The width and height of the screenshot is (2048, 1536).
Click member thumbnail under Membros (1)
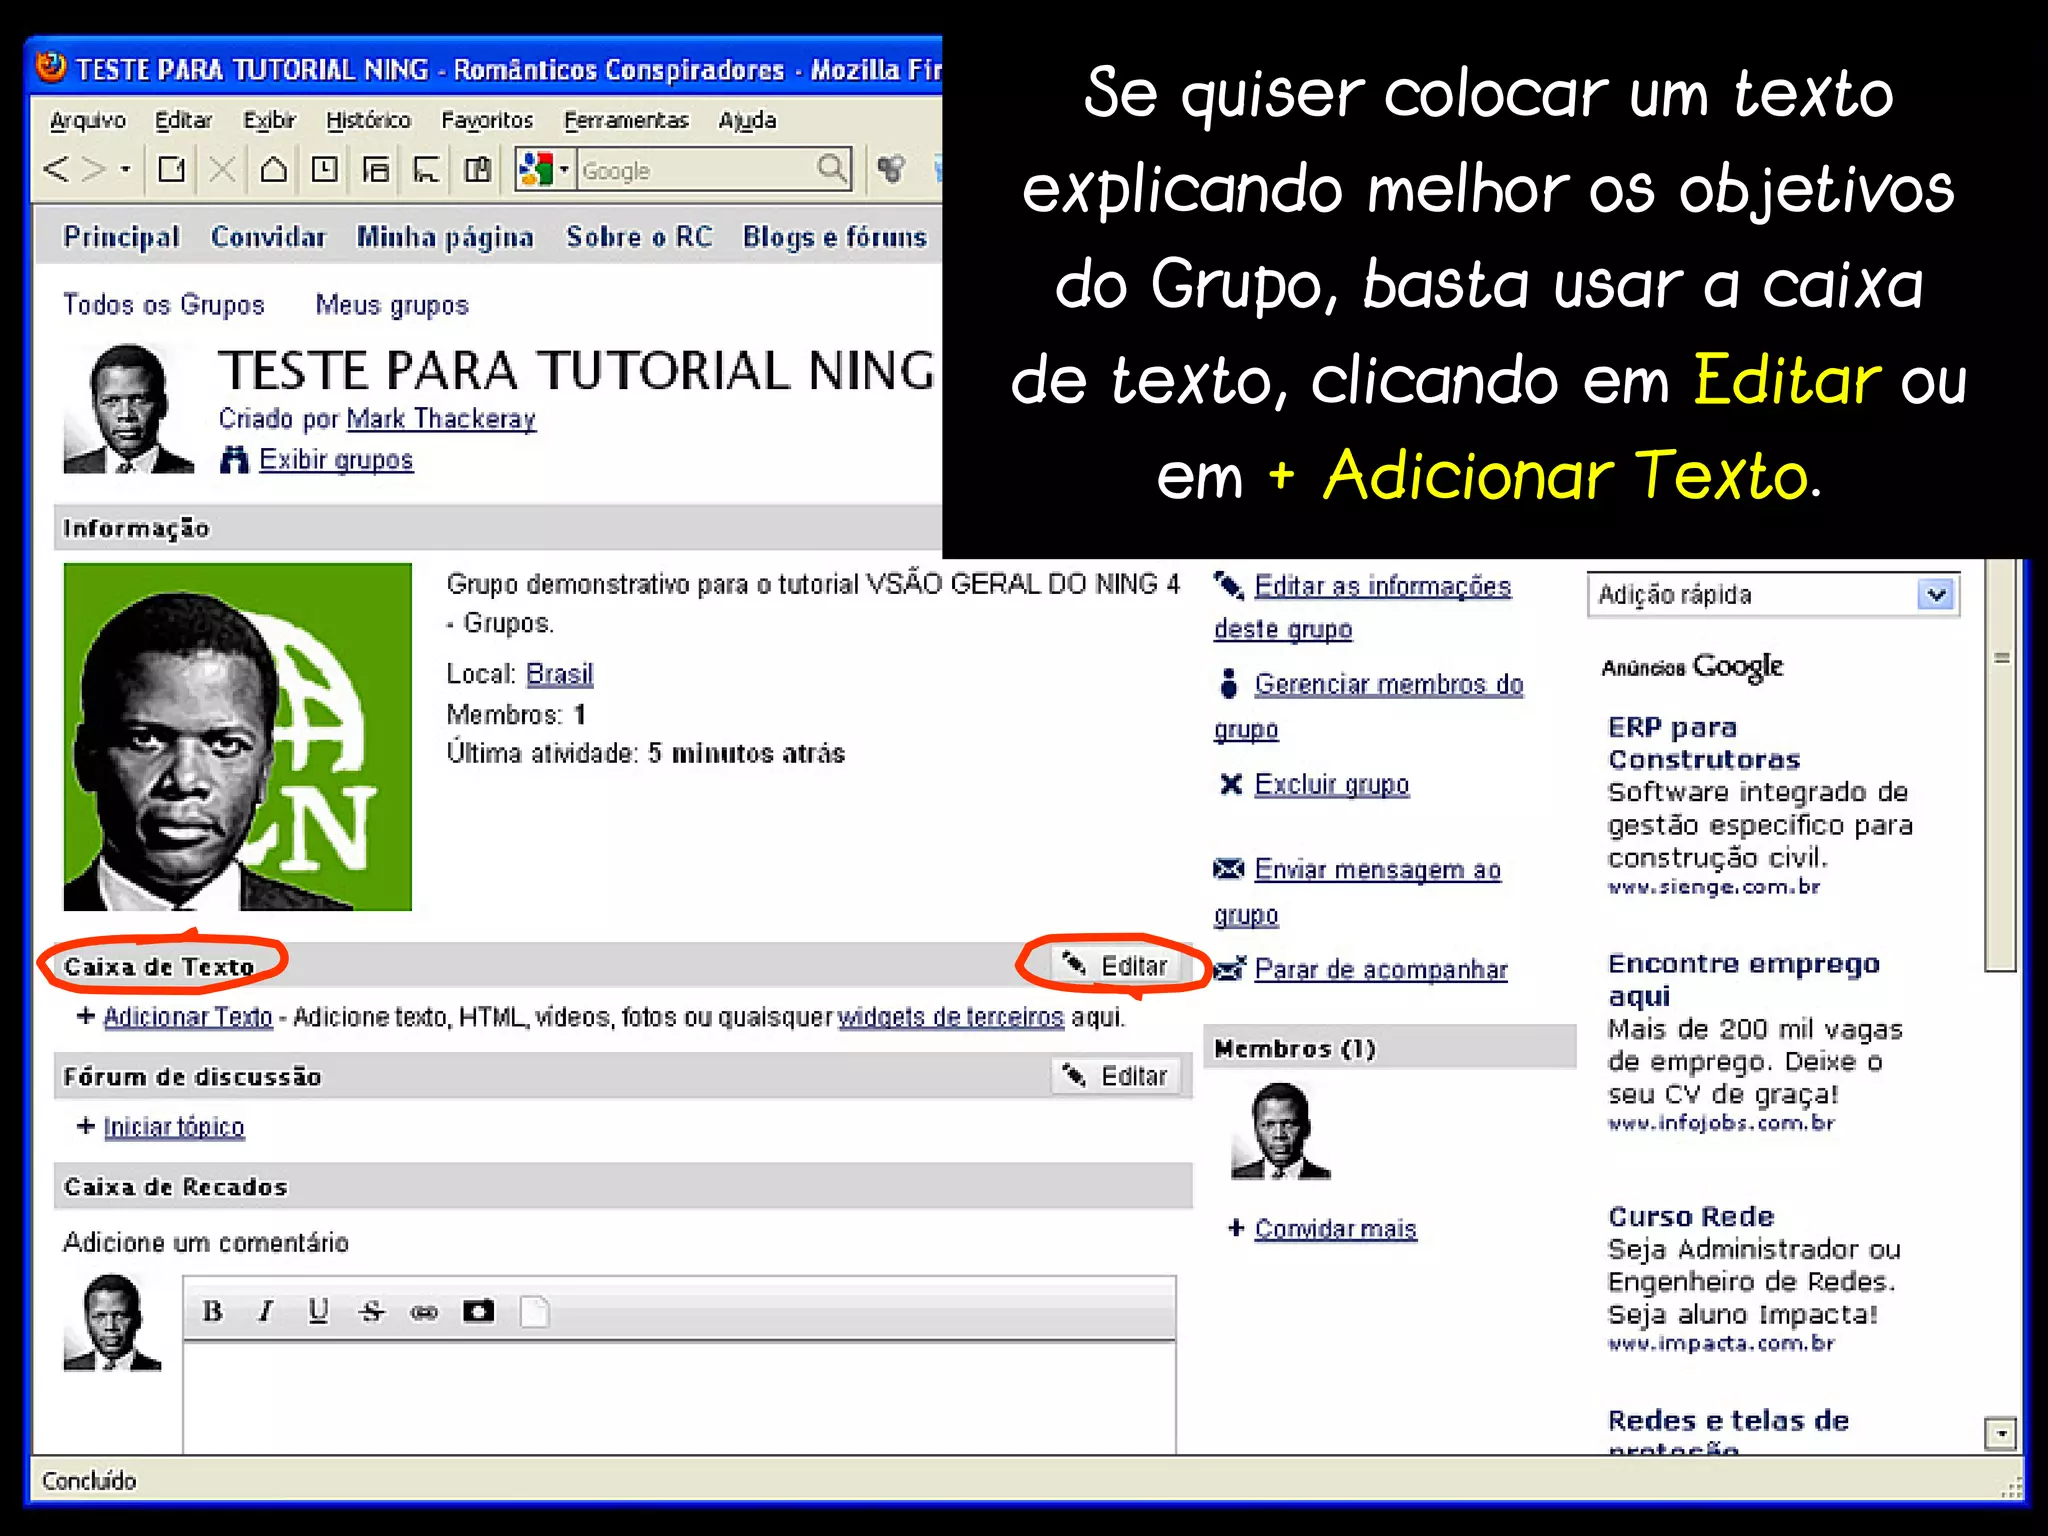[1280, 1131]
